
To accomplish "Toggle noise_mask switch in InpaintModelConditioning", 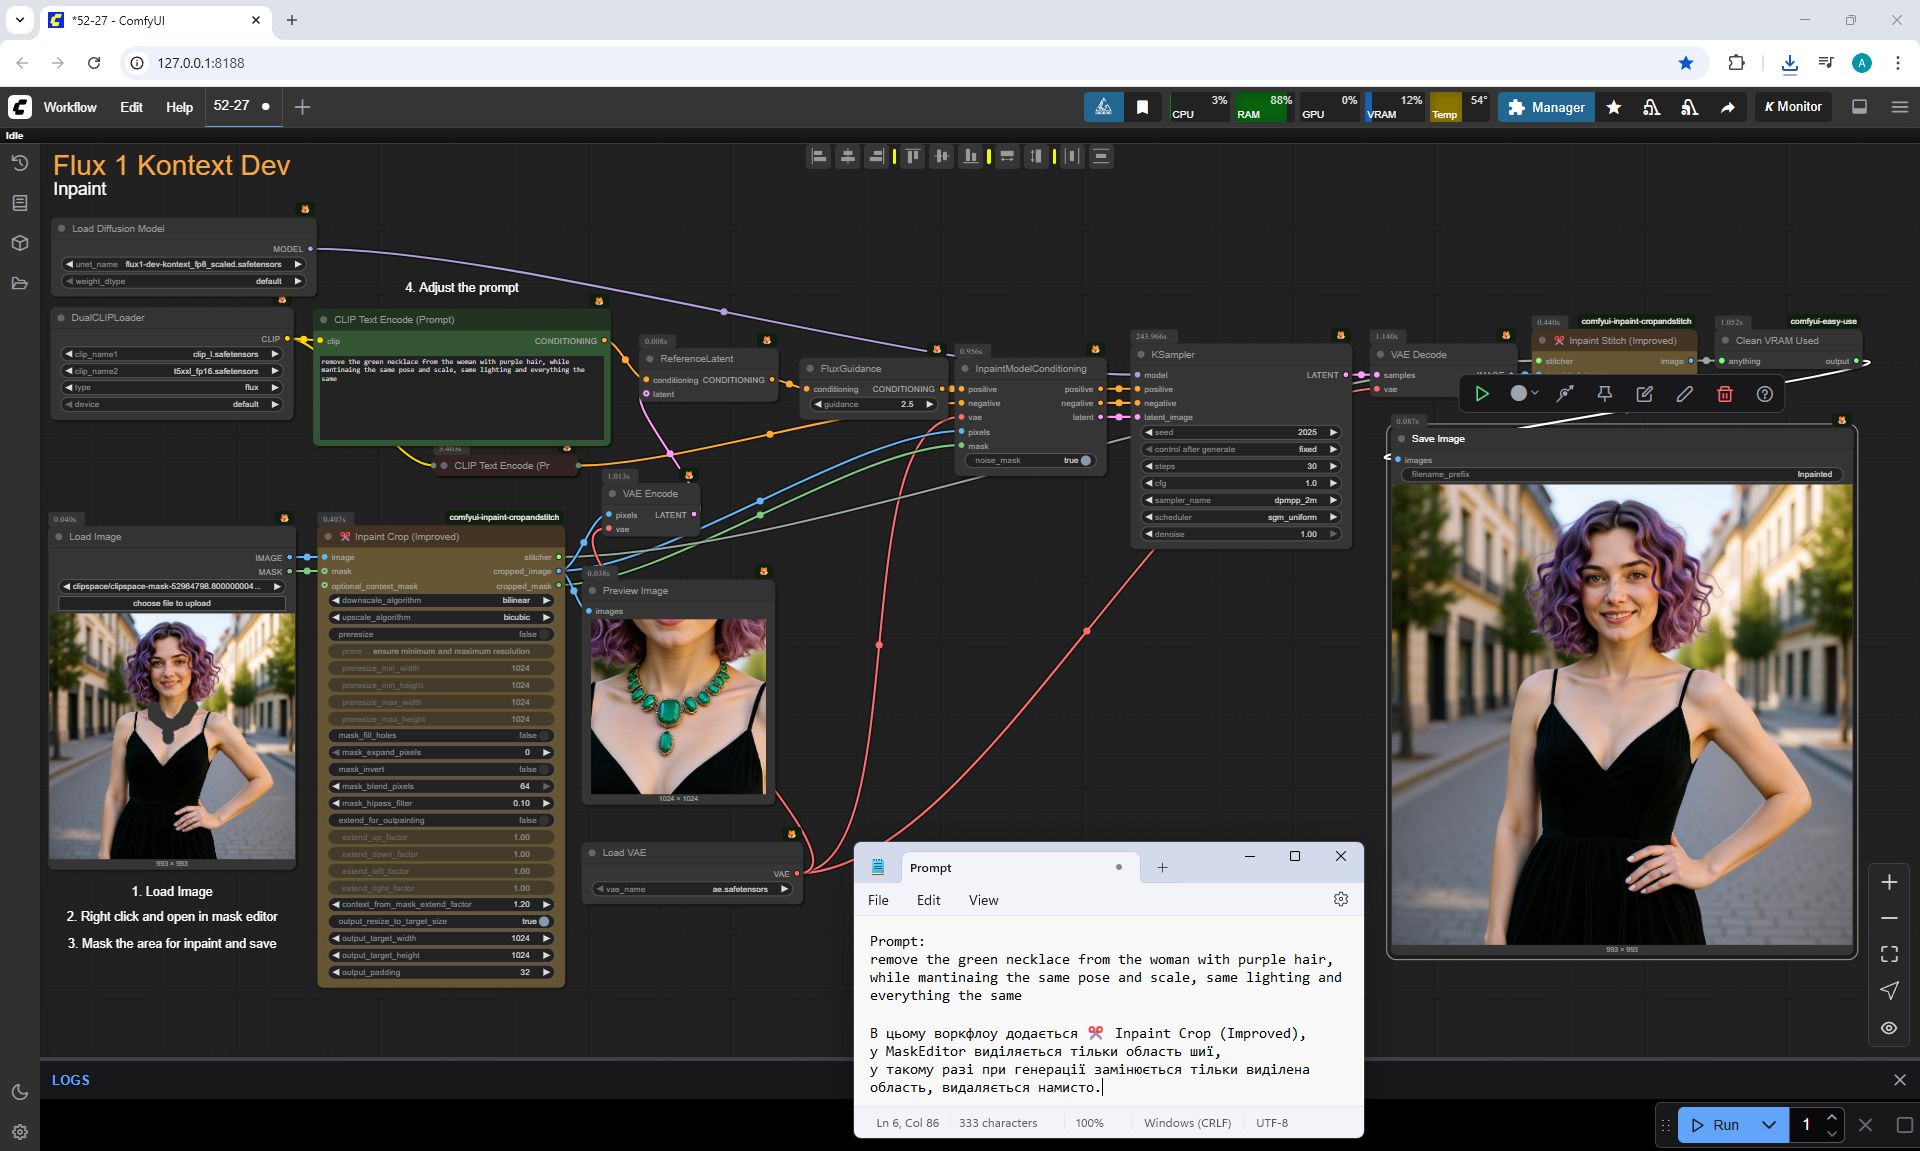I will coord(1085,460).
